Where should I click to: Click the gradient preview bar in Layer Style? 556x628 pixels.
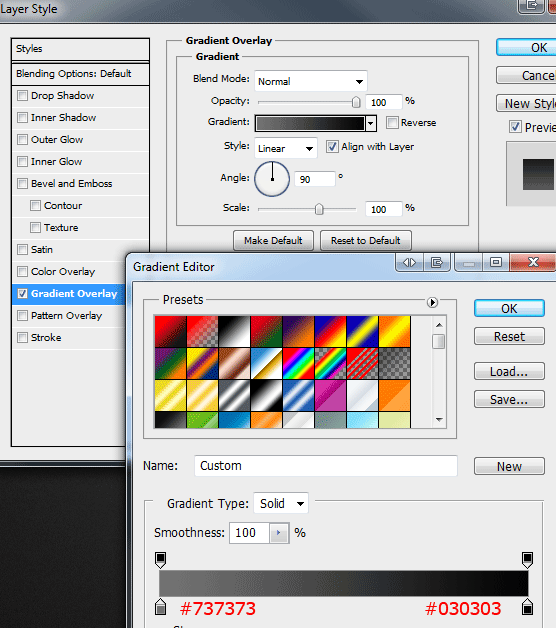click(310, 123)
